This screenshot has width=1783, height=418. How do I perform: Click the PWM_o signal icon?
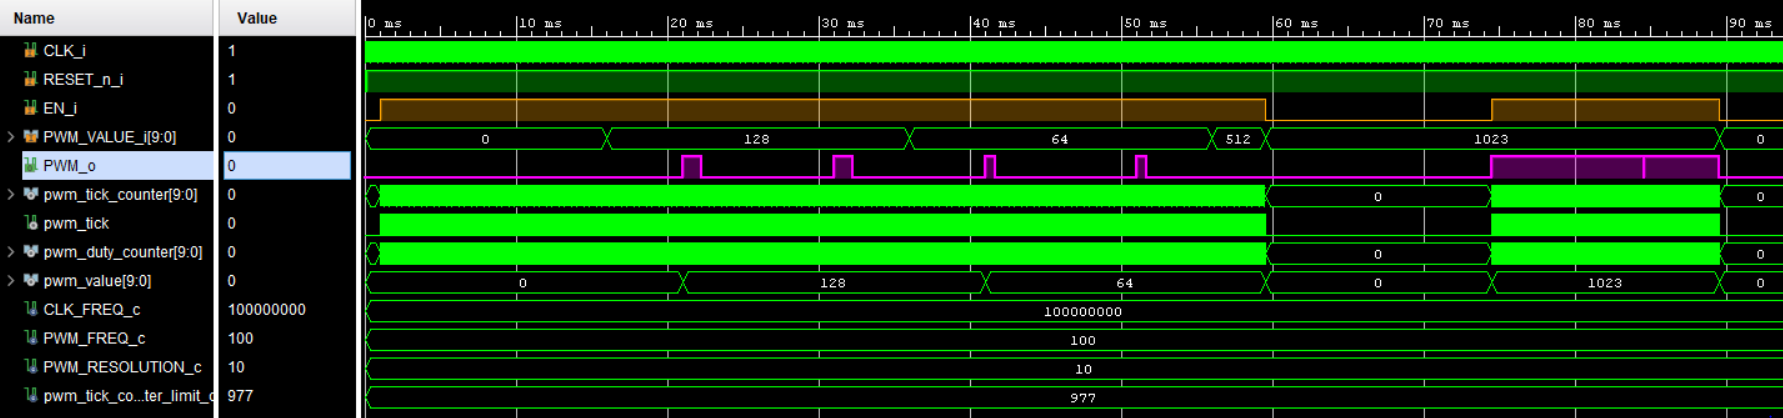(30, 165)
